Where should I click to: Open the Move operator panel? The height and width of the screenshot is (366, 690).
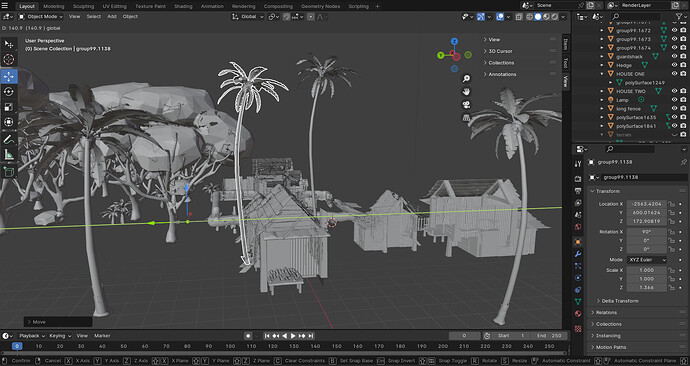coord(58,322)
